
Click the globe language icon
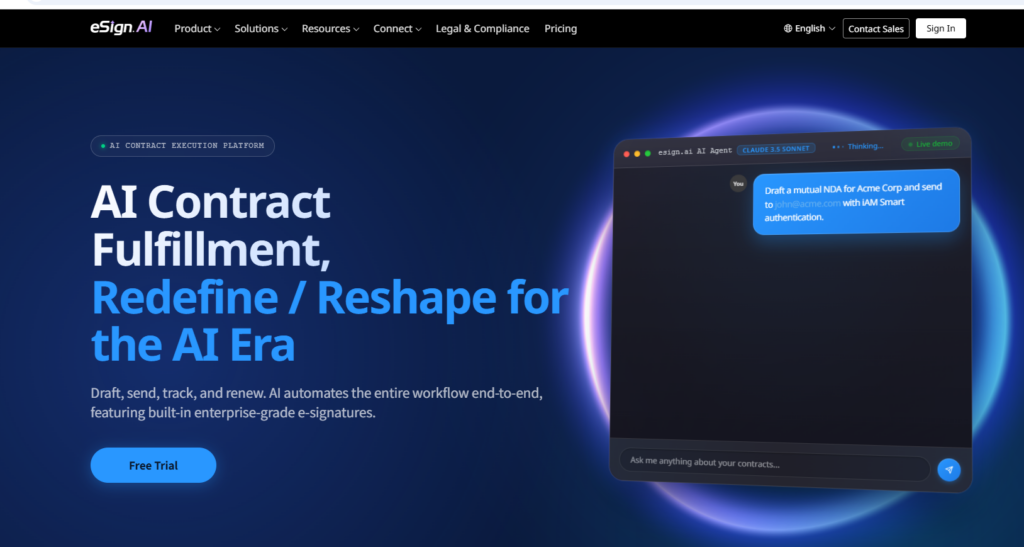pos(788,28)
